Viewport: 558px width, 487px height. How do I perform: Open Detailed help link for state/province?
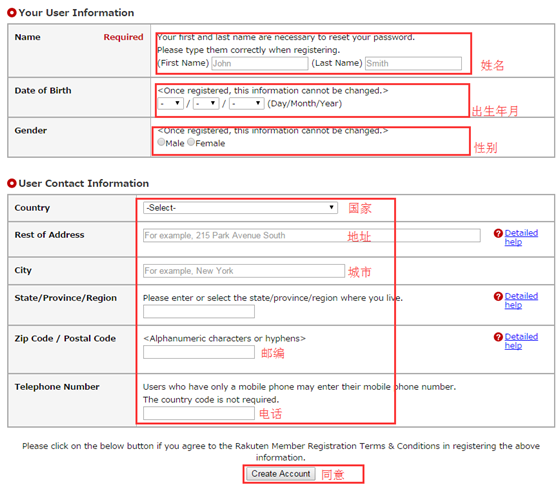pos(521,300)
